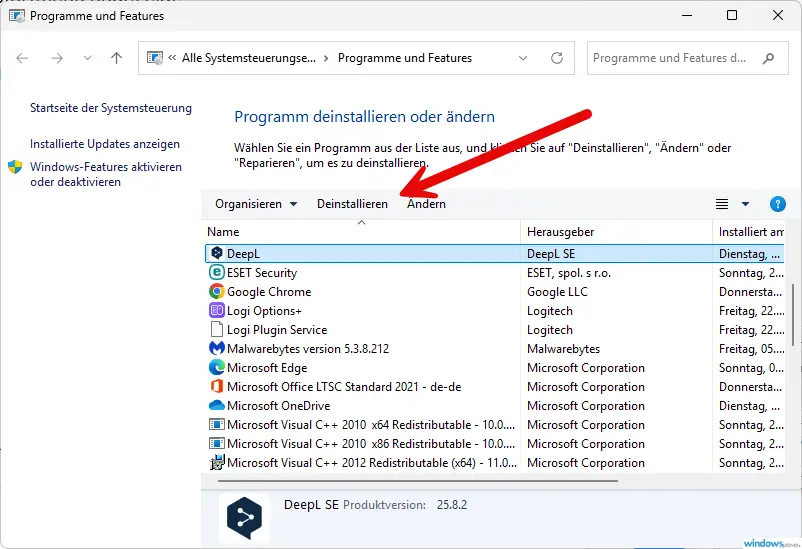Select the Logi Plugin Service row name

(277, 330)
